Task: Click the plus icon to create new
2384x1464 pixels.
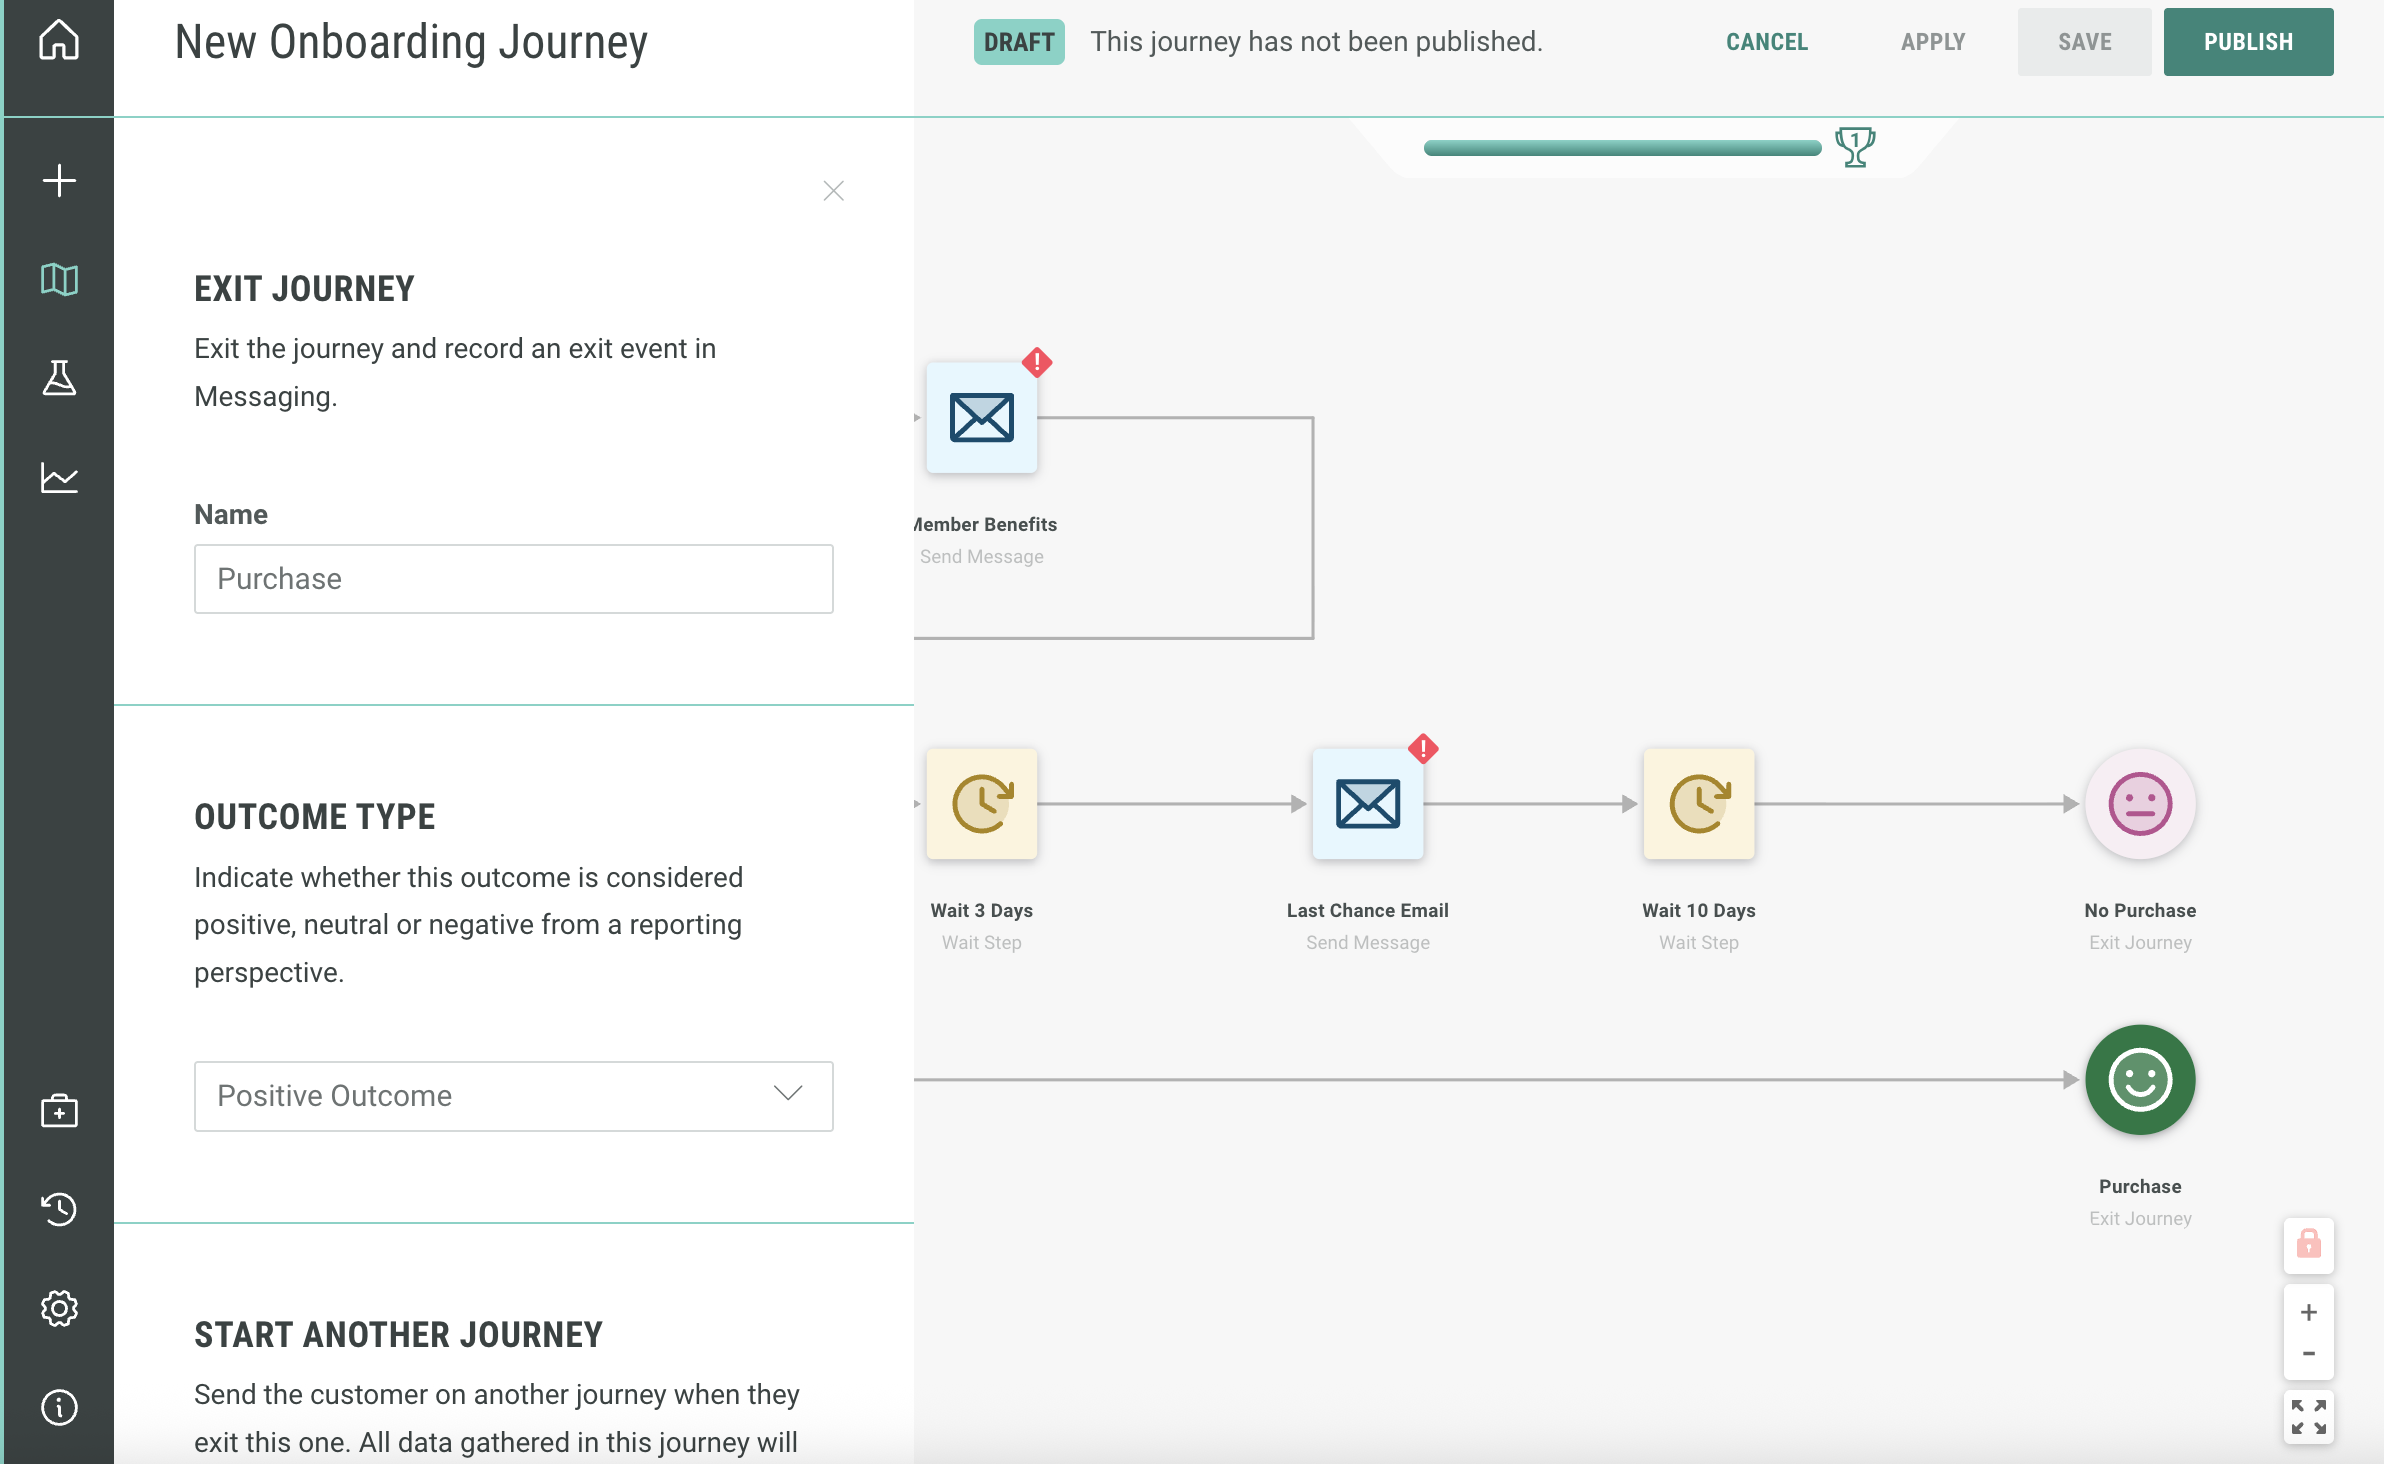Action: (x=59, y=181)
